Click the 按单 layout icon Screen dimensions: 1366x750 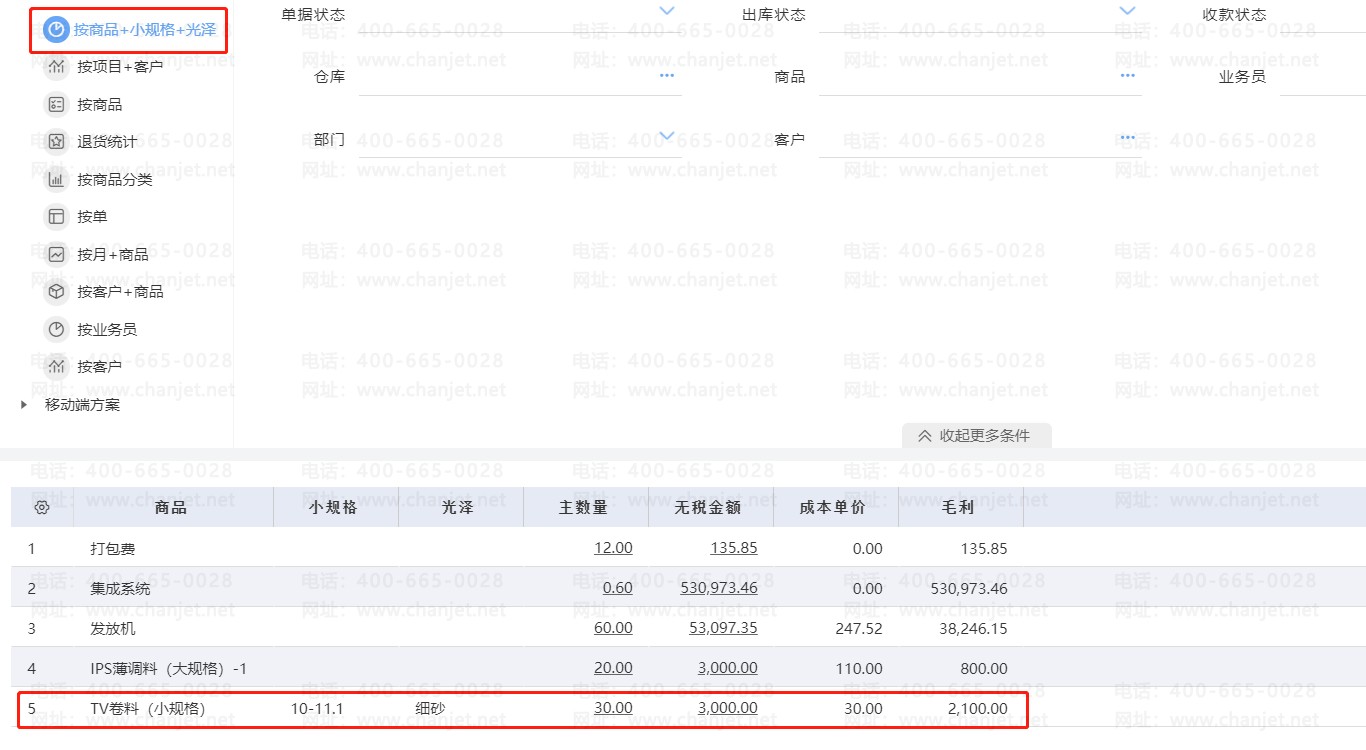coord(56,216)
